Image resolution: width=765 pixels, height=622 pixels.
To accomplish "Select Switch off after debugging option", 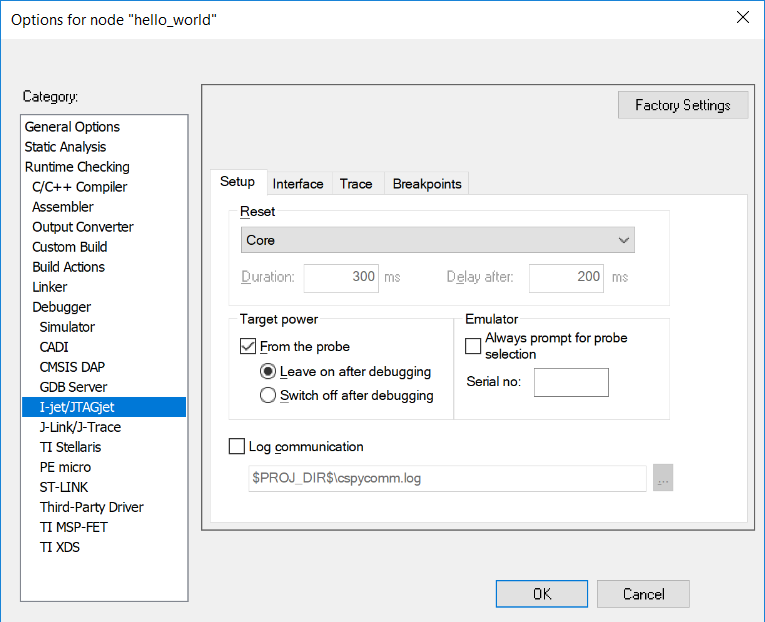I will [267, 395].
